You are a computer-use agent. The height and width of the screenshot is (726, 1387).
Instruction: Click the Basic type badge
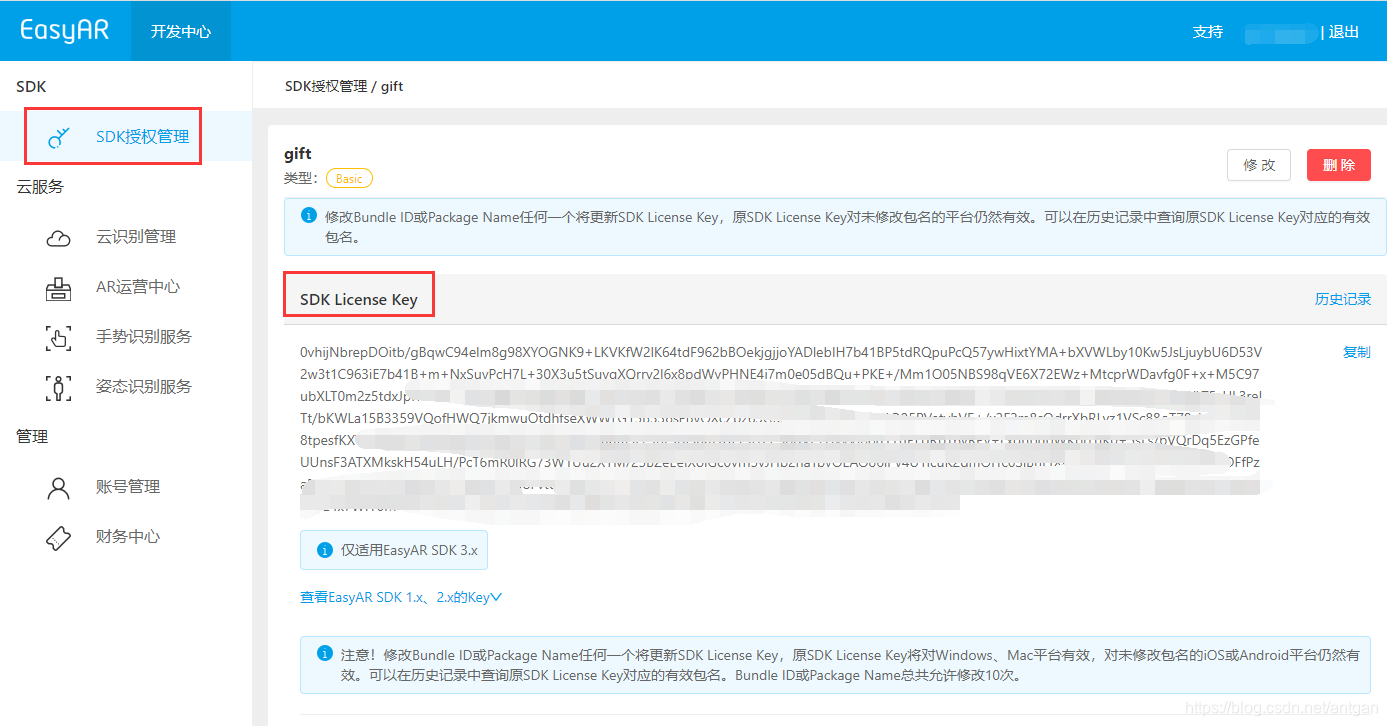[x=349, y=179]
